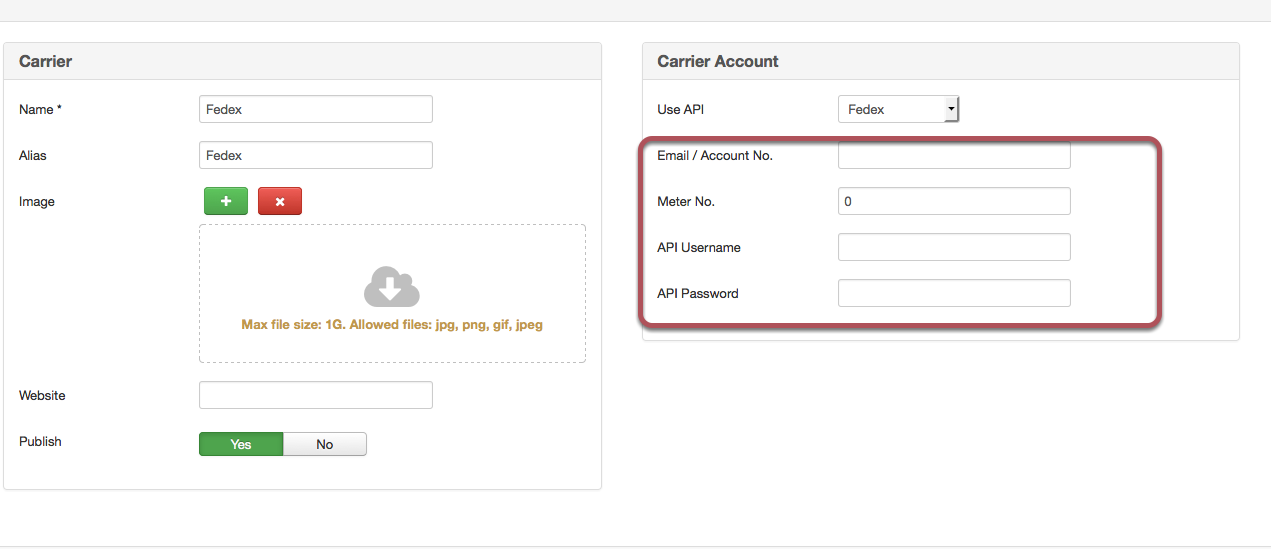Click the API Password input field
Screen dimensions: 1271x559
(x=954, y=293)
